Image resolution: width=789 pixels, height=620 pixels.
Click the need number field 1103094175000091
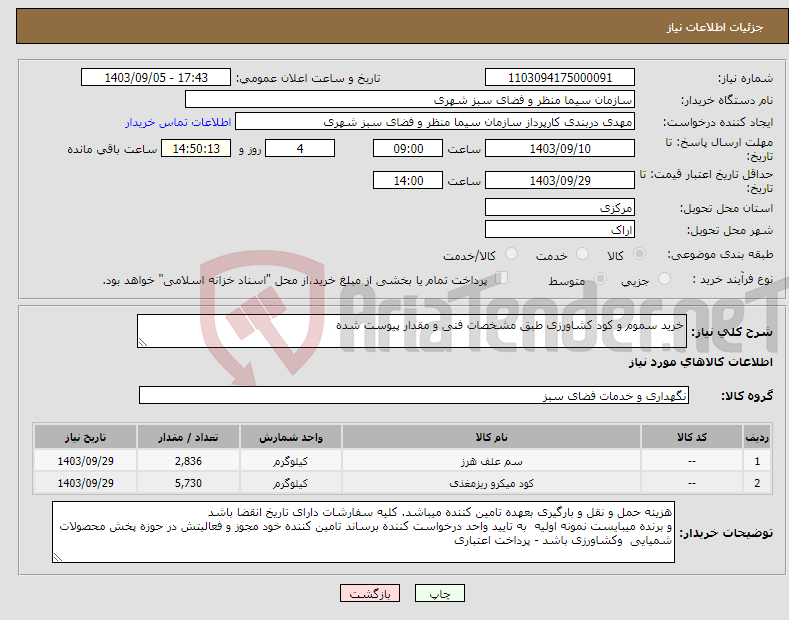coord(560,78)
